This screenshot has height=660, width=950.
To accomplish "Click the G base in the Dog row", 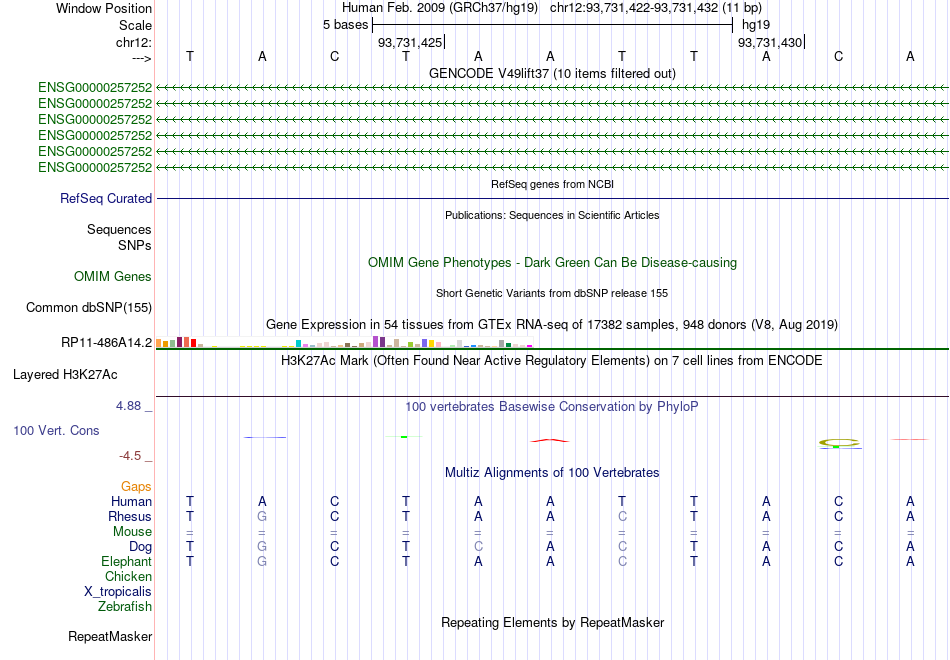I will [262, 547].
